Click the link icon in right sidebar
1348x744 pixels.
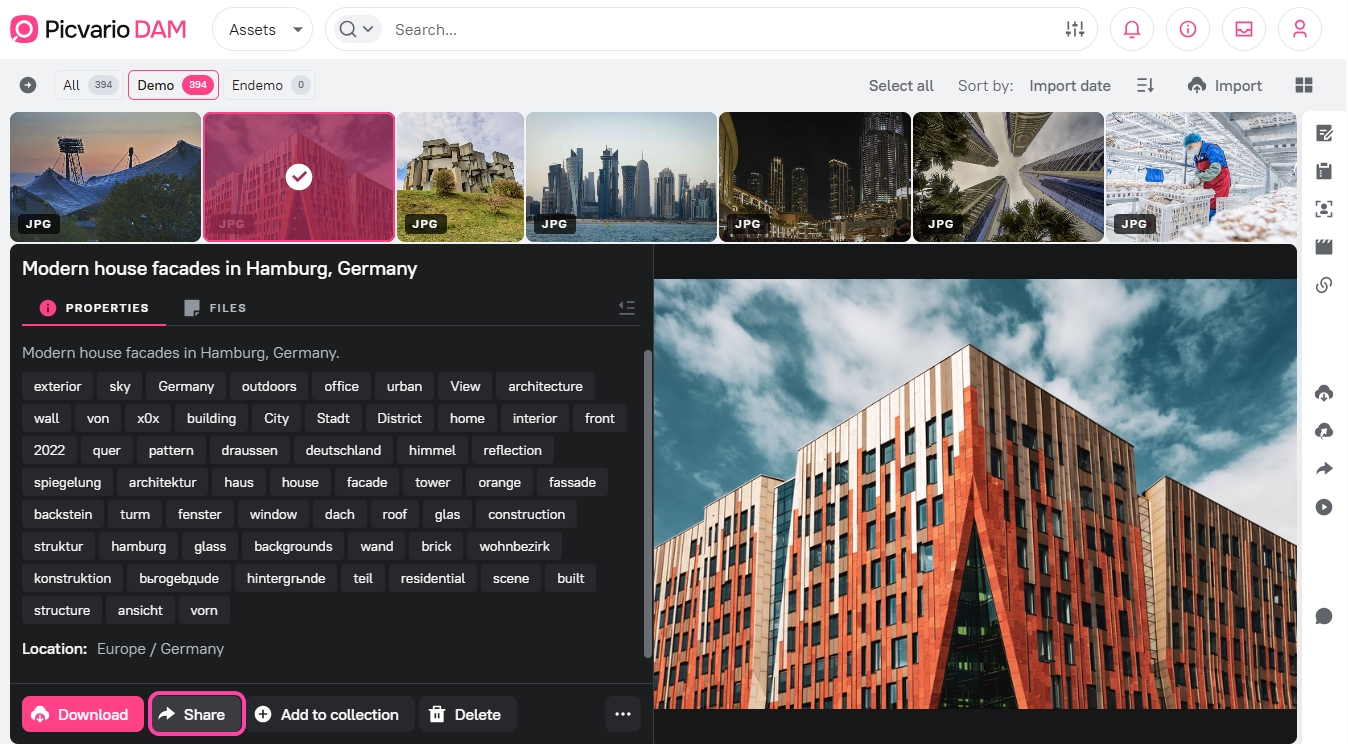tap(1324, 286)
